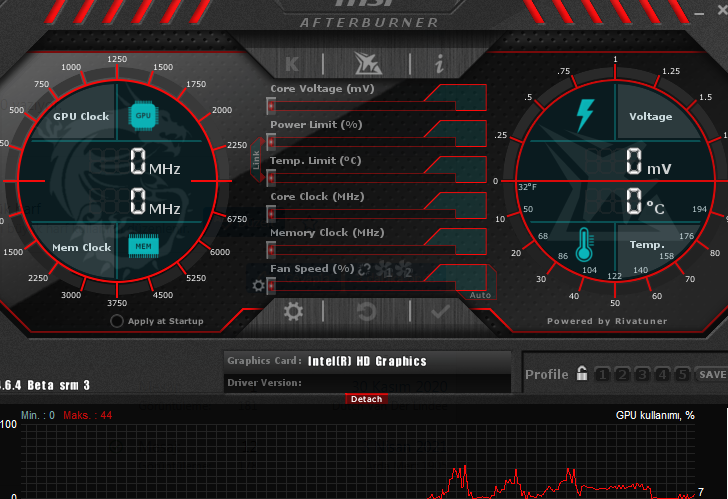Screen dimensions: 728x499
Task: Select profile slot 5
Action: 682,374
